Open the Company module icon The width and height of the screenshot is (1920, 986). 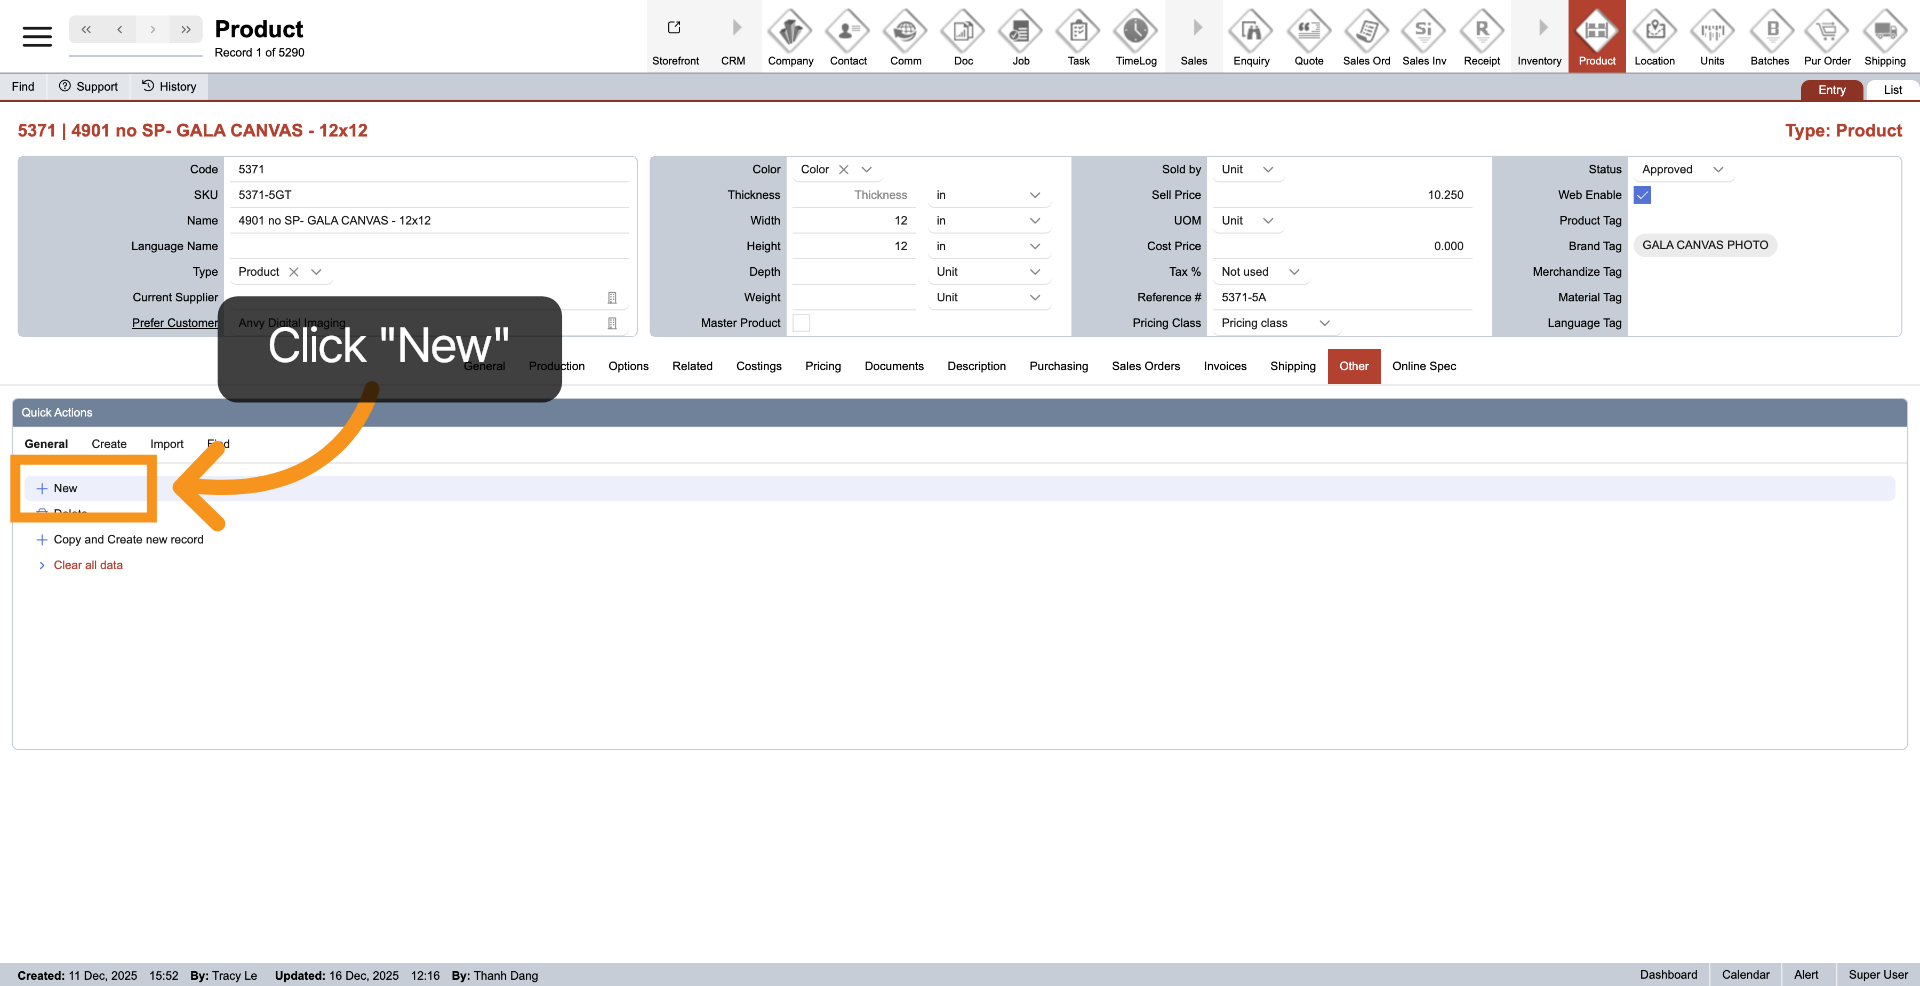[x=790, y=32]
